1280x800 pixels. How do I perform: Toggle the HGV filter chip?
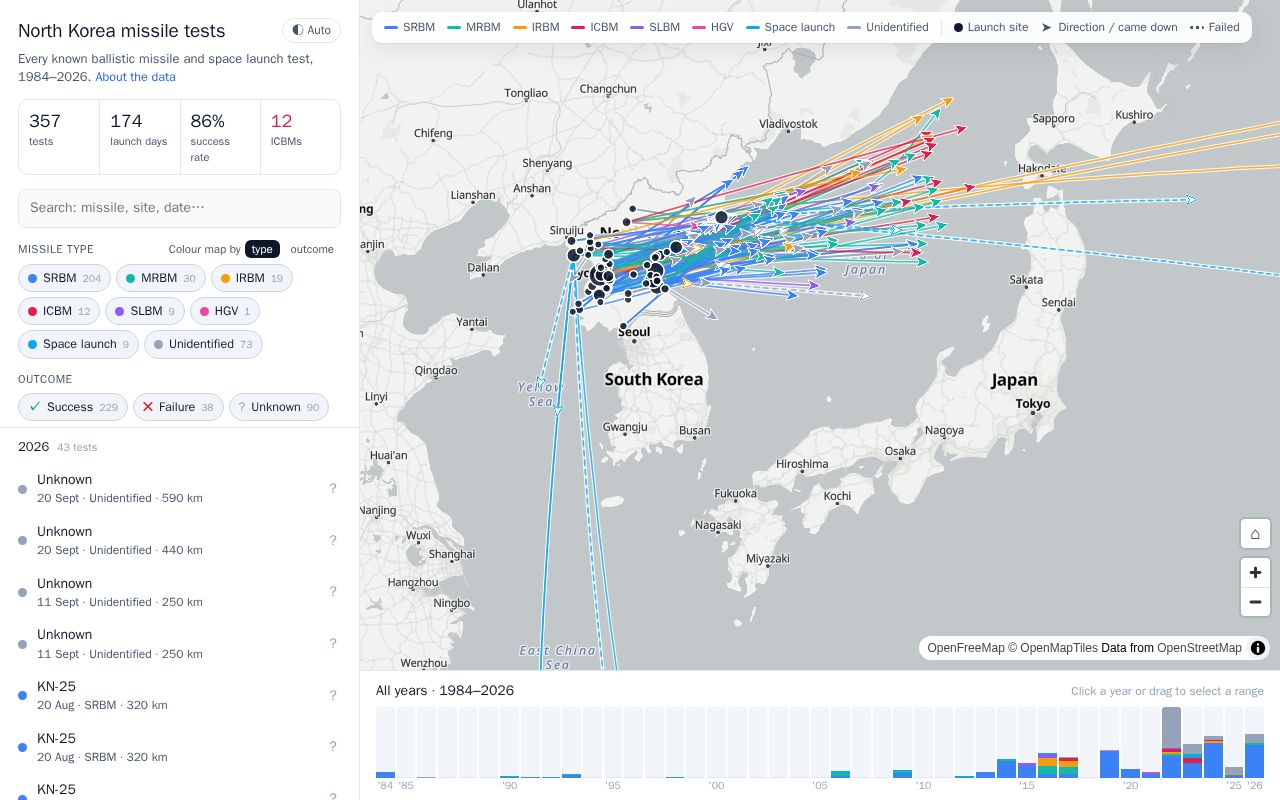click(225, 311)
